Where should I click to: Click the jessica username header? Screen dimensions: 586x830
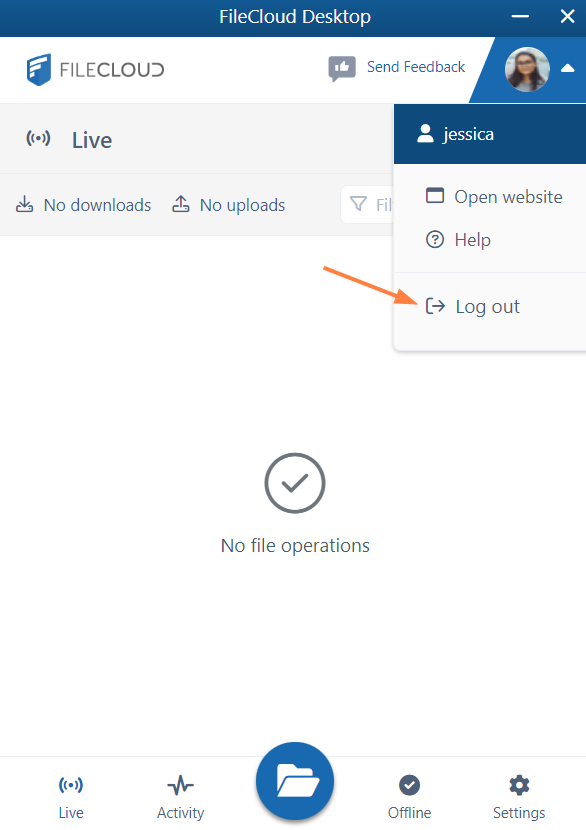(490, 134)
